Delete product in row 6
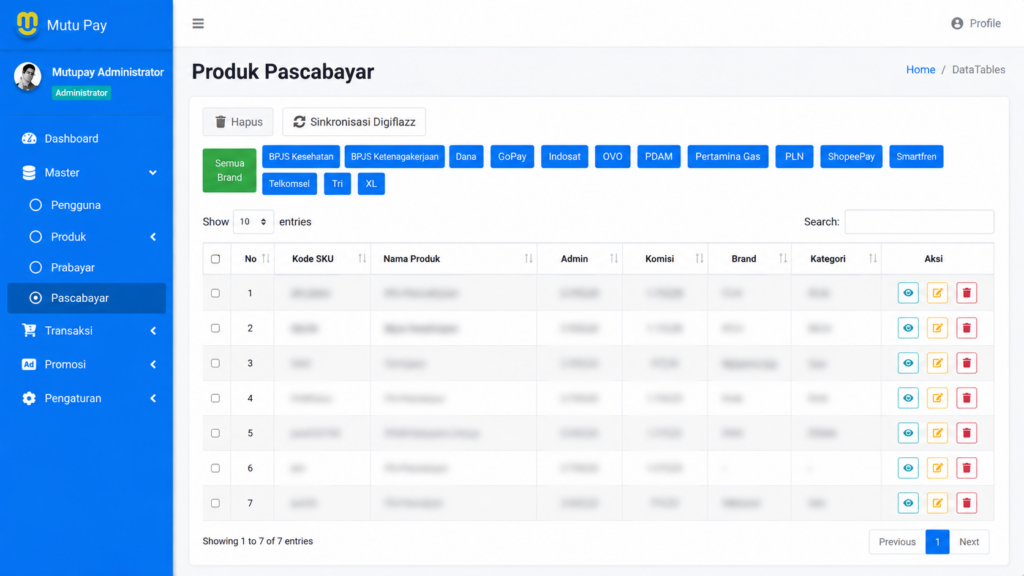Screen dimensions: 1024x576 967,468
